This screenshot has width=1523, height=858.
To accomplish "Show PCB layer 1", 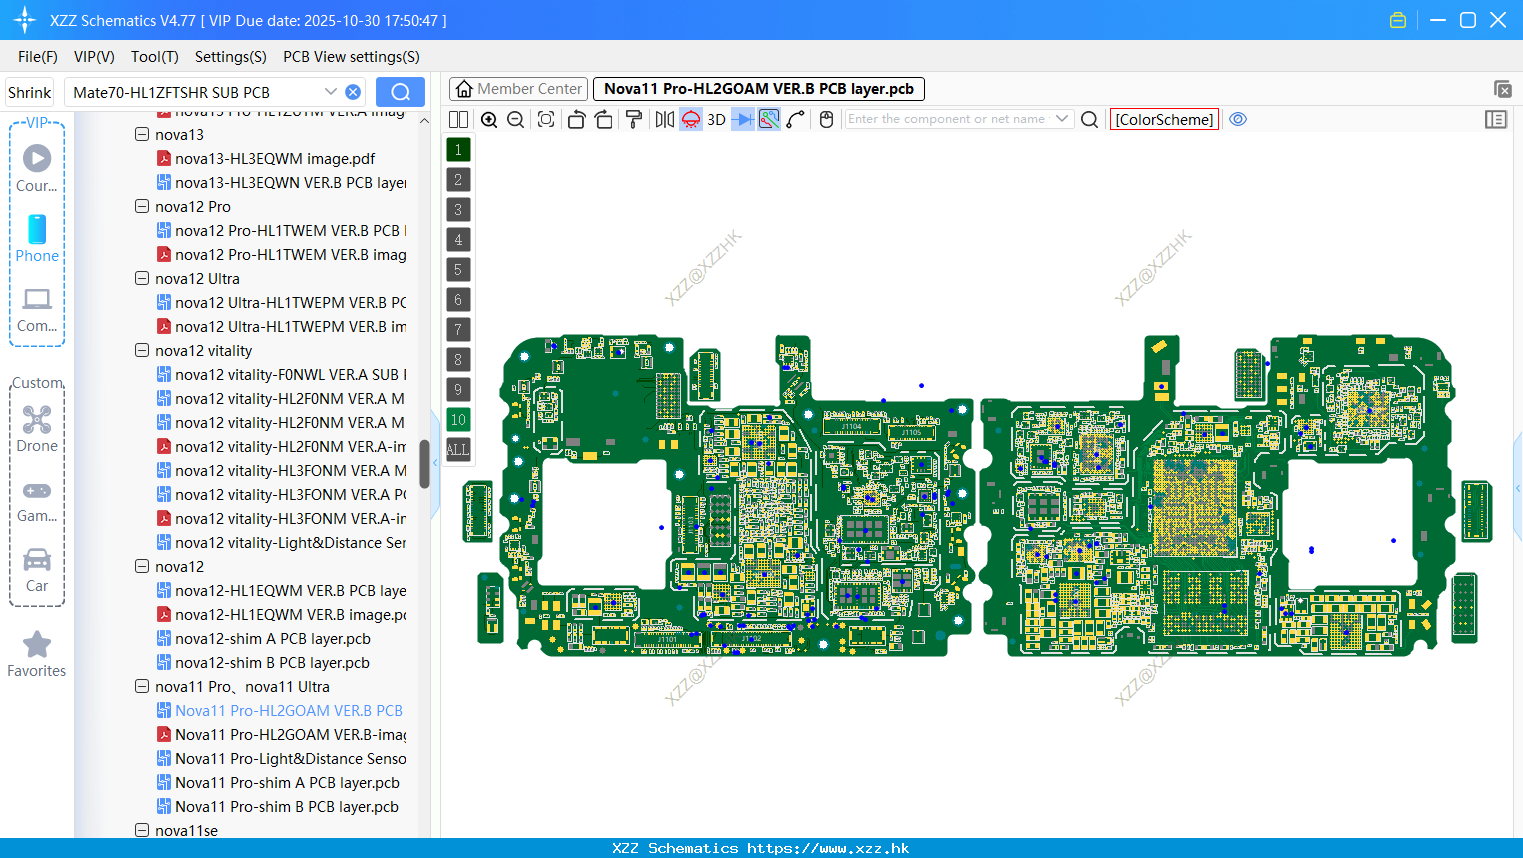I will tap(458, 150).
